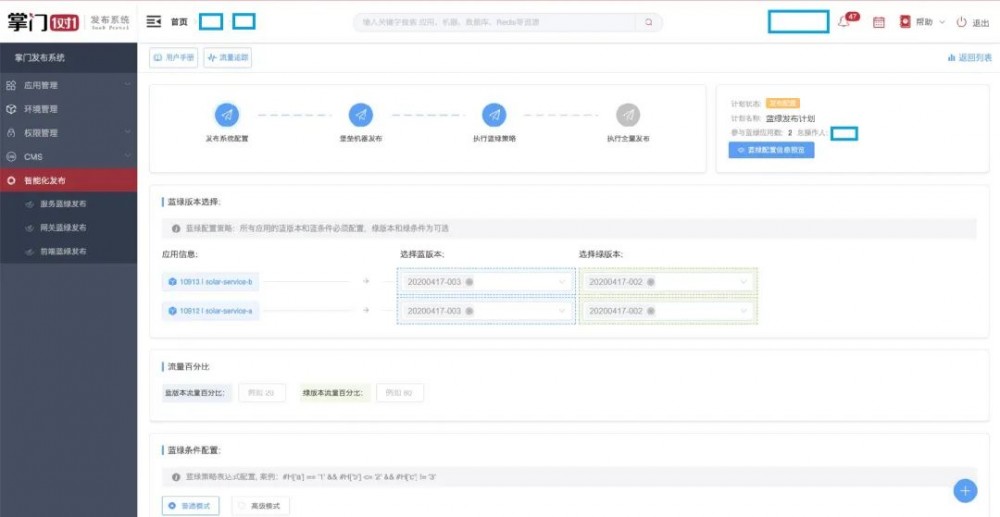Open blue version dropdown for solar-service-b
This screenshot has width=1000, height=517.
(562, 282)
